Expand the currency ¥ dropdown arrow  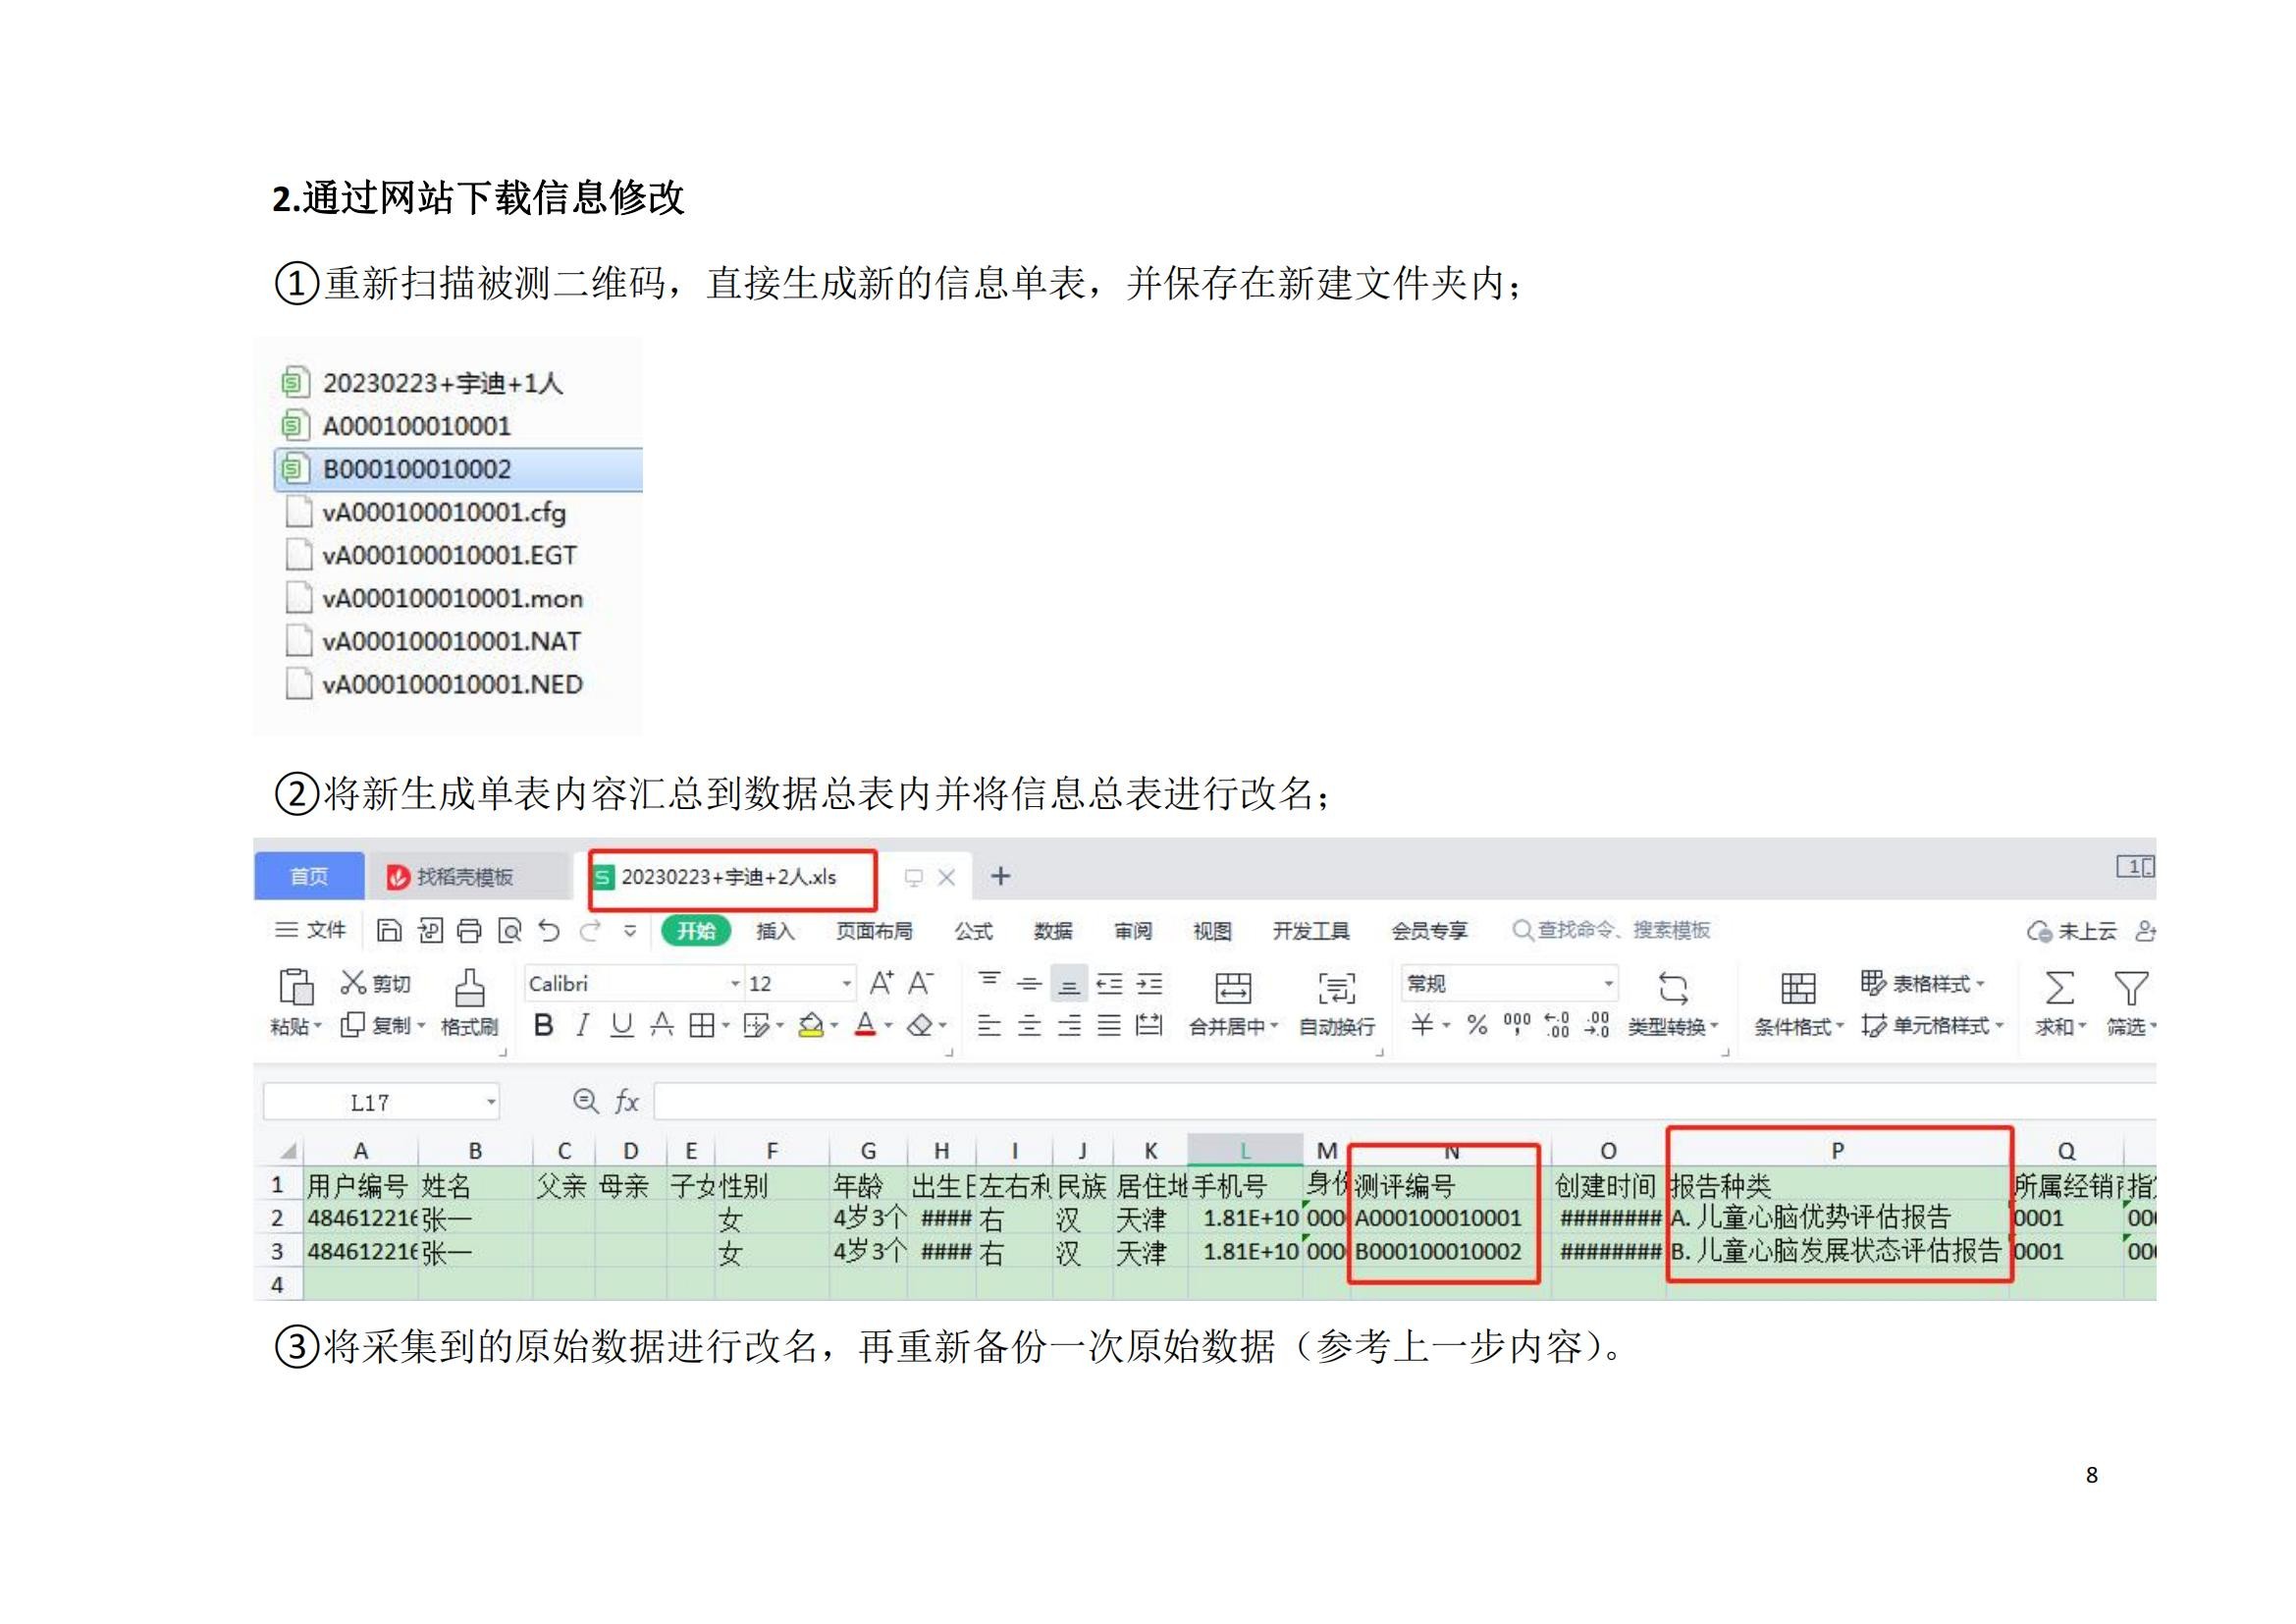point(1446,1026)
